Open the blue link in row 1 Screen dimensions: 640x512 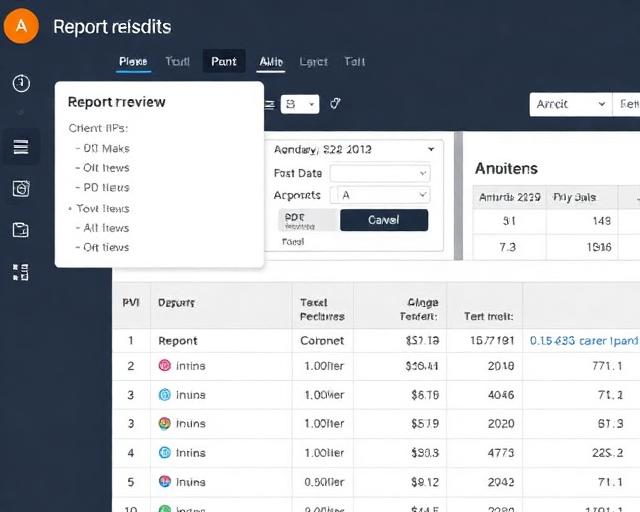point(584,341)
